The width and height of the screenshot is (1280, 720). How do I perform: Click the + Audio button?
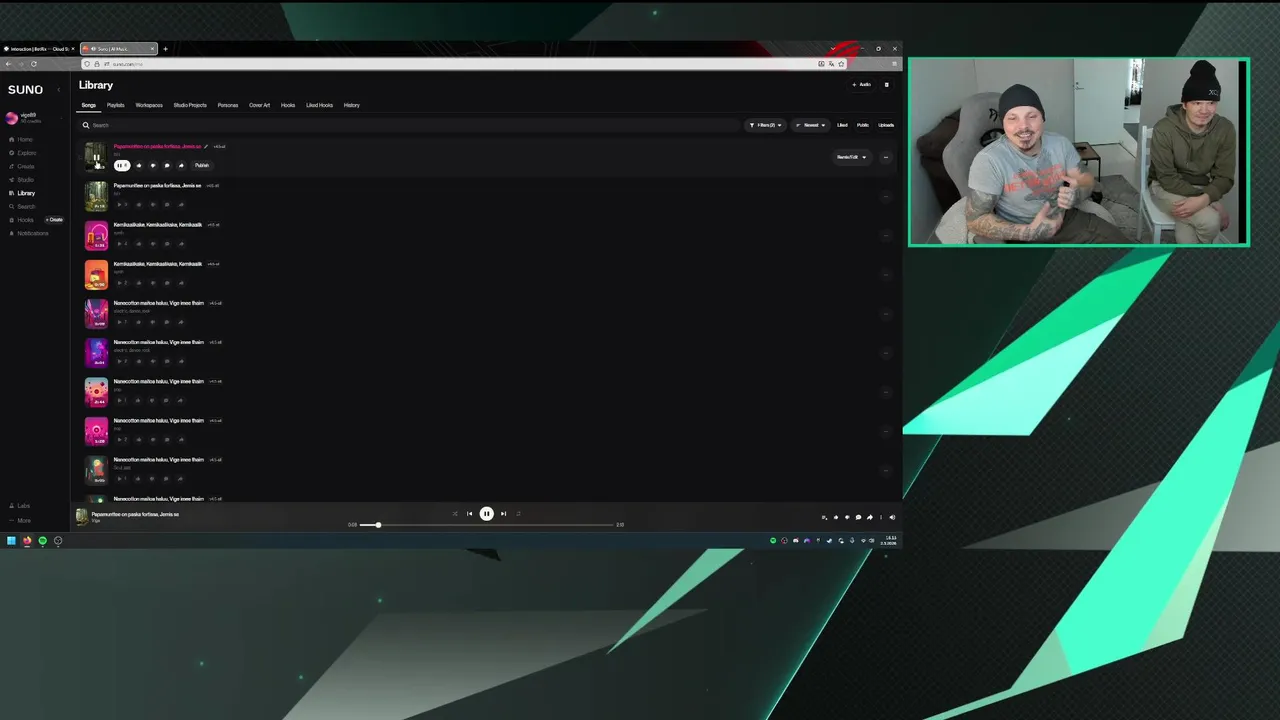(861, 85)
